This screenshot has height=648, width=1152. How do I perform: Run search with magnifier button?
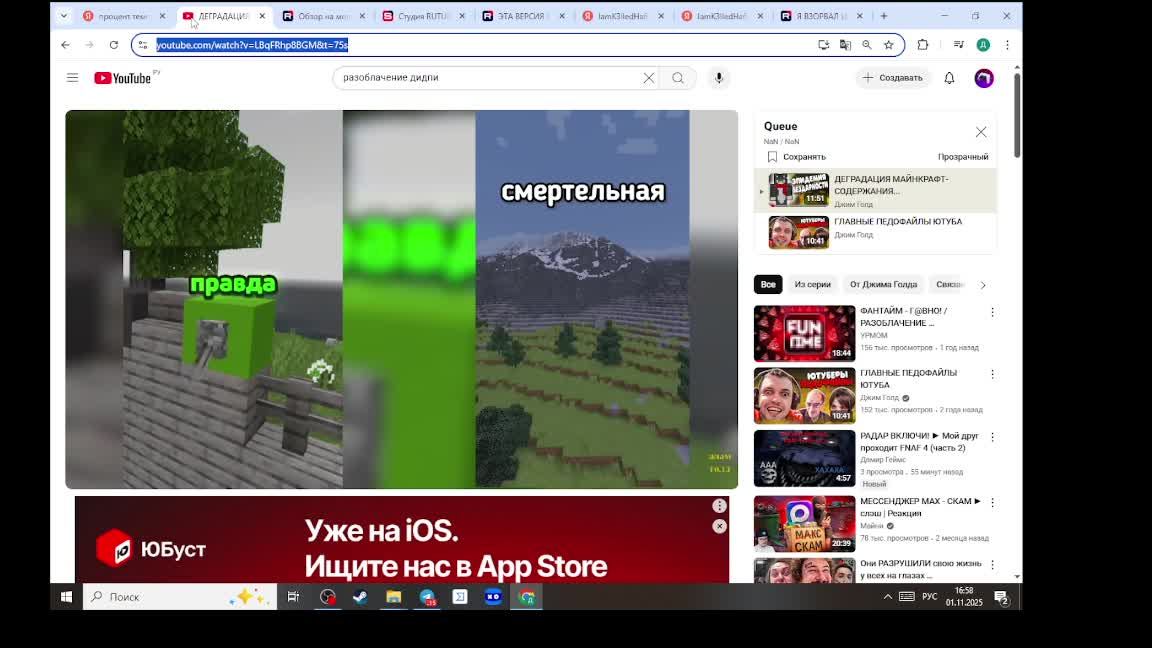678,78
